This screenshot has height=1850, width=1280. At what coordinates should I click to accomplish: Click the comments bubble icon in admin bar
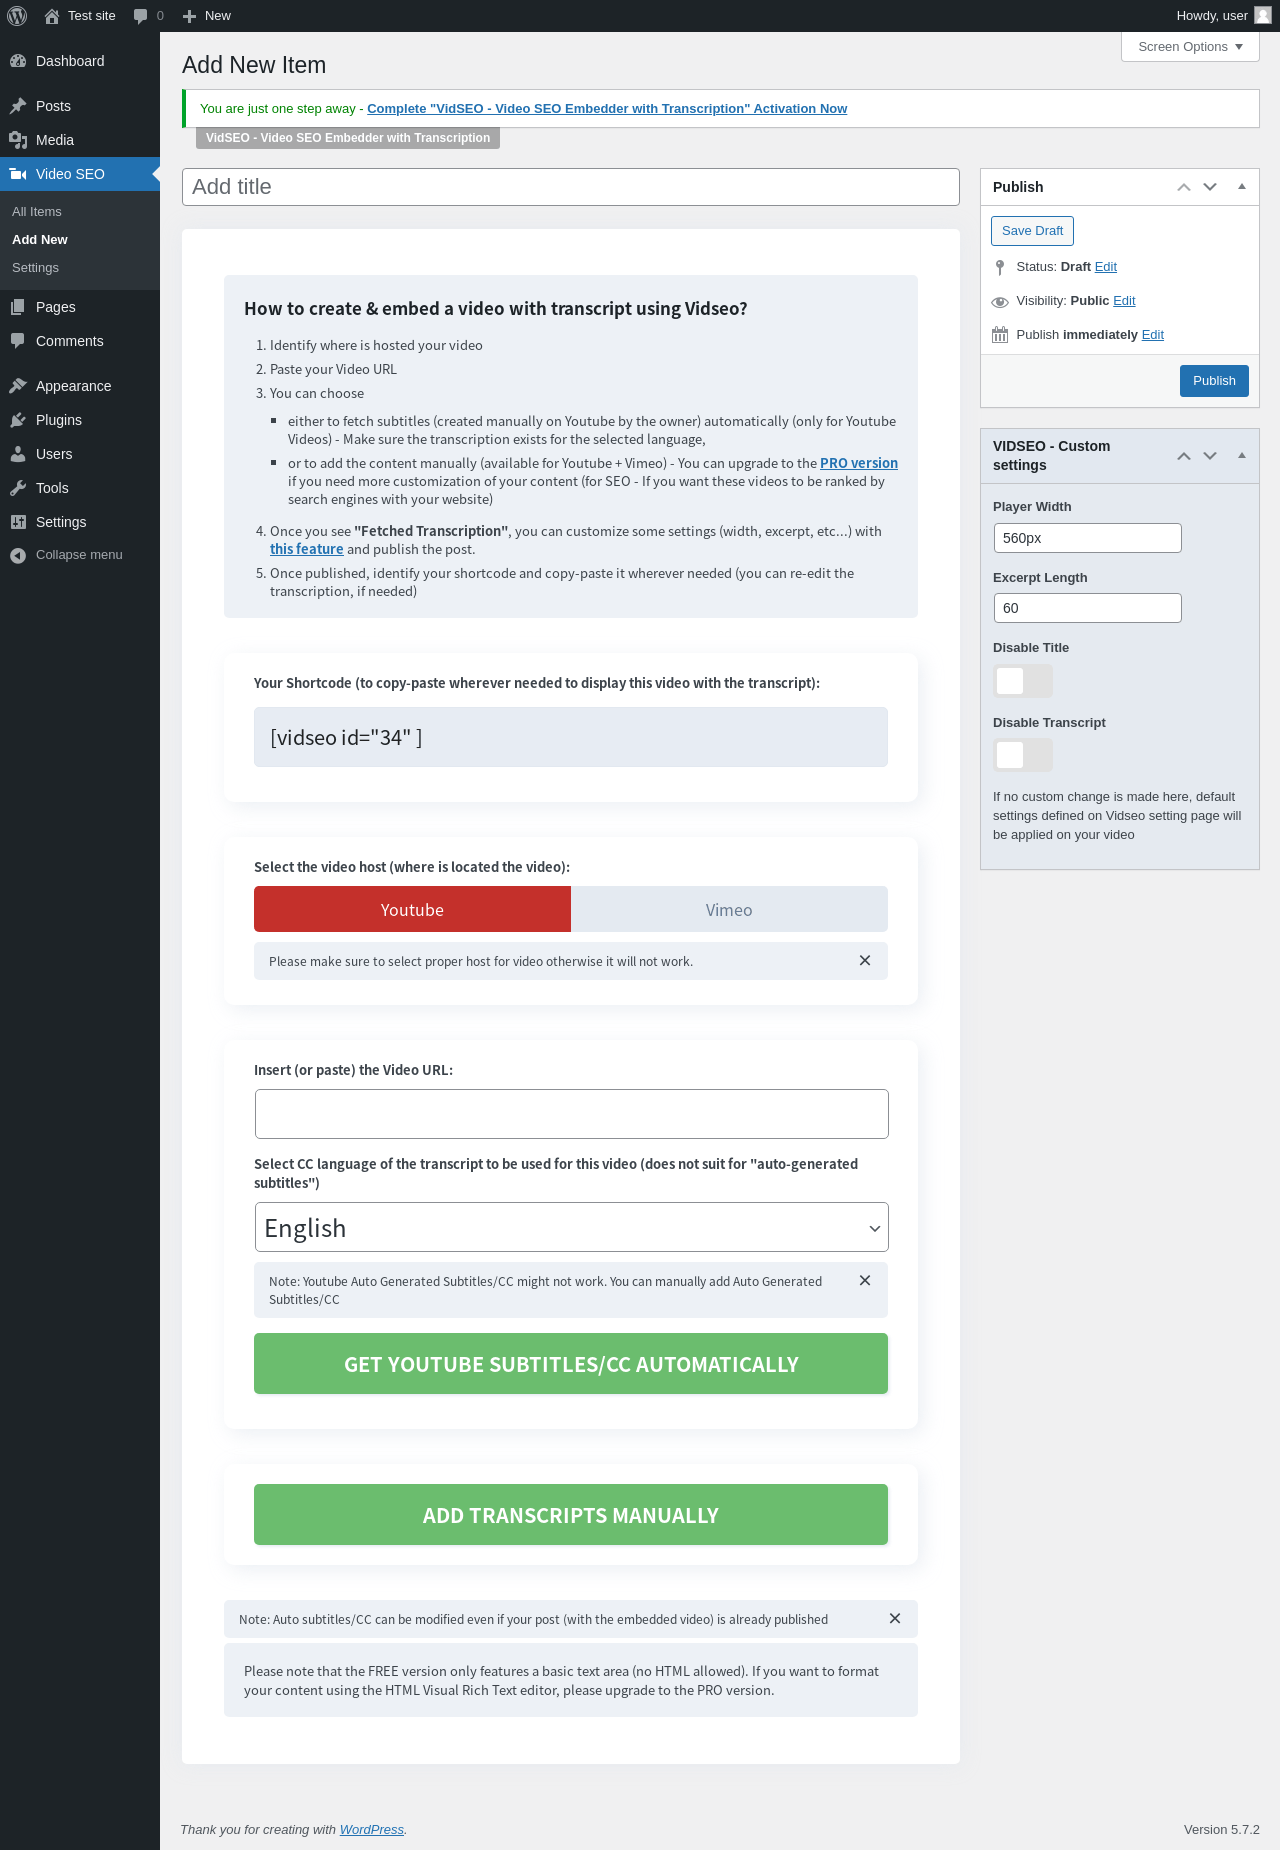coord(141,16)
